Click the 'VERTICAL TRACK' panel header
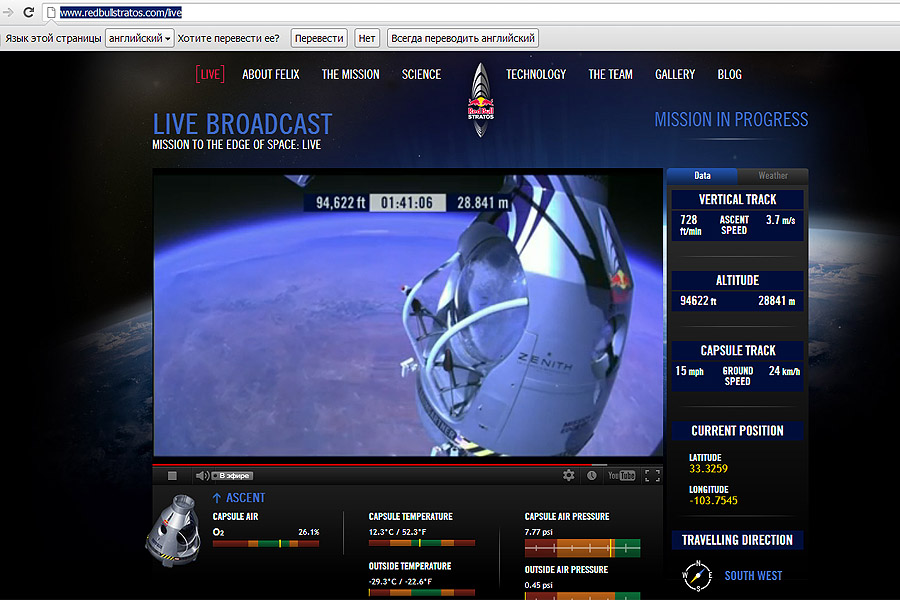 pos(738,199)
